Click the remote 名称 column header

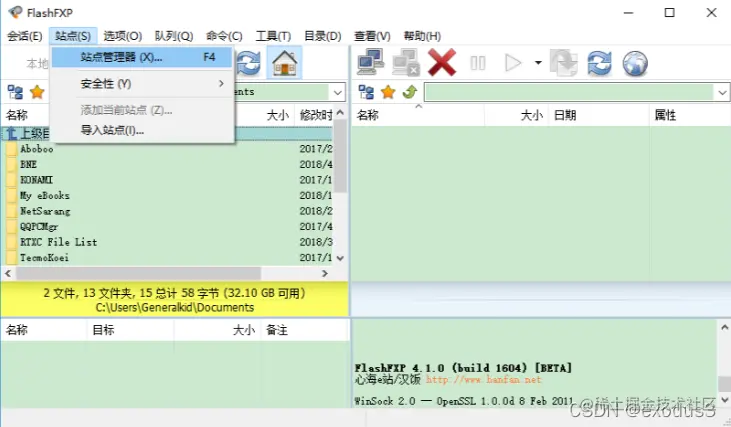pyautogui.click(x=418, y=115)
